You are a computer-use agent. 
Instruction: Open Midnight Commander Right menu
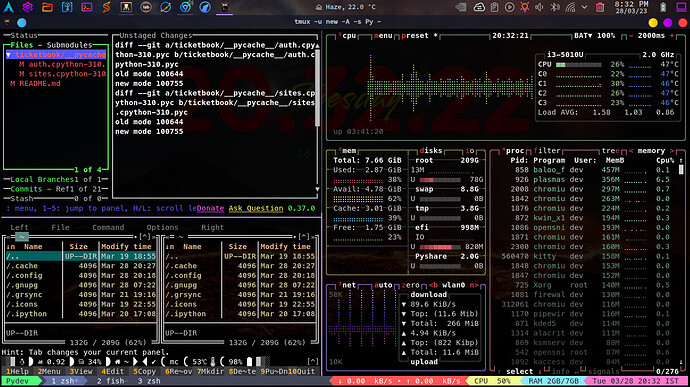tap(213, 228)
